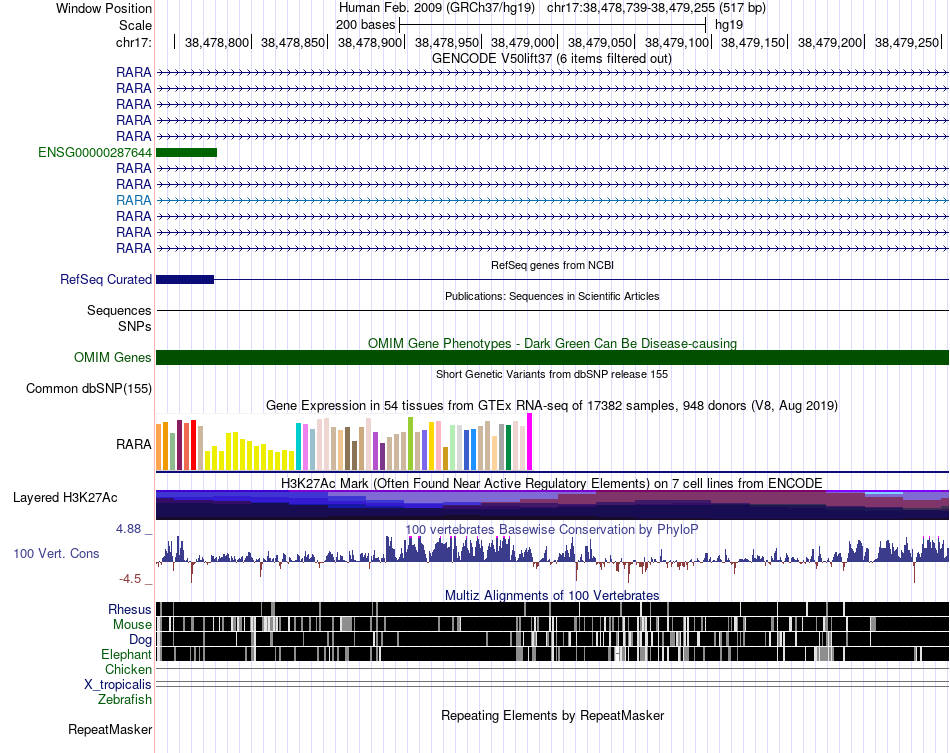The width and height of the screenshot is (950, 753).
Task: Click the cyan bar in GTEx expression chart
Action: coord(298,446)
